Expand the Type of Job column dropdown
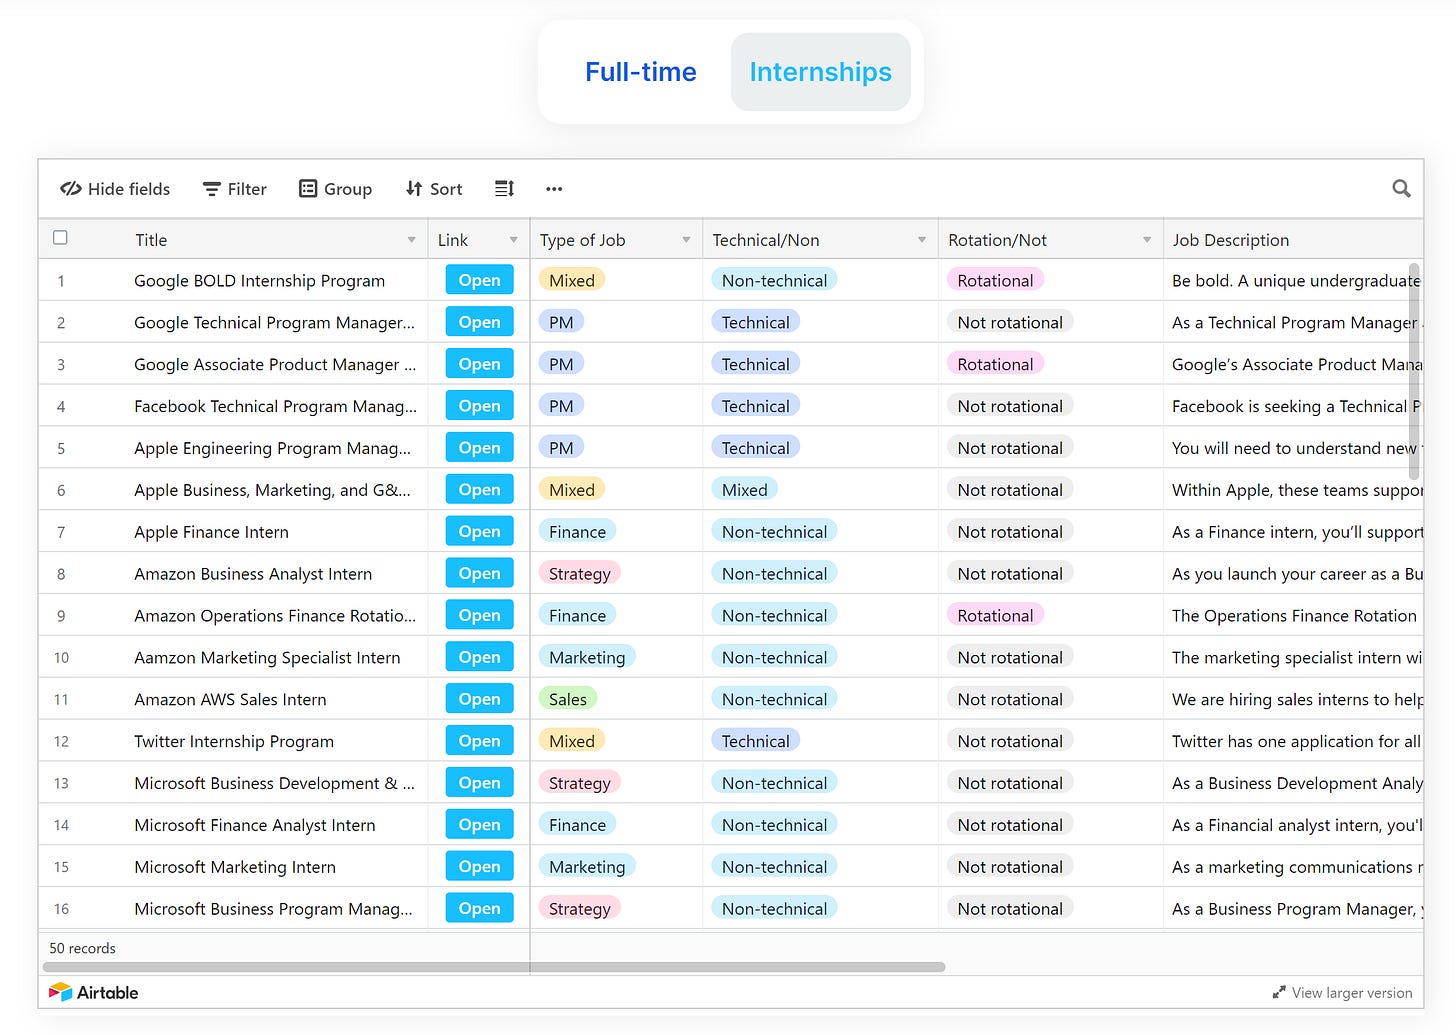The width and height of the screenshot is (1456, 1035). point(686,240)
